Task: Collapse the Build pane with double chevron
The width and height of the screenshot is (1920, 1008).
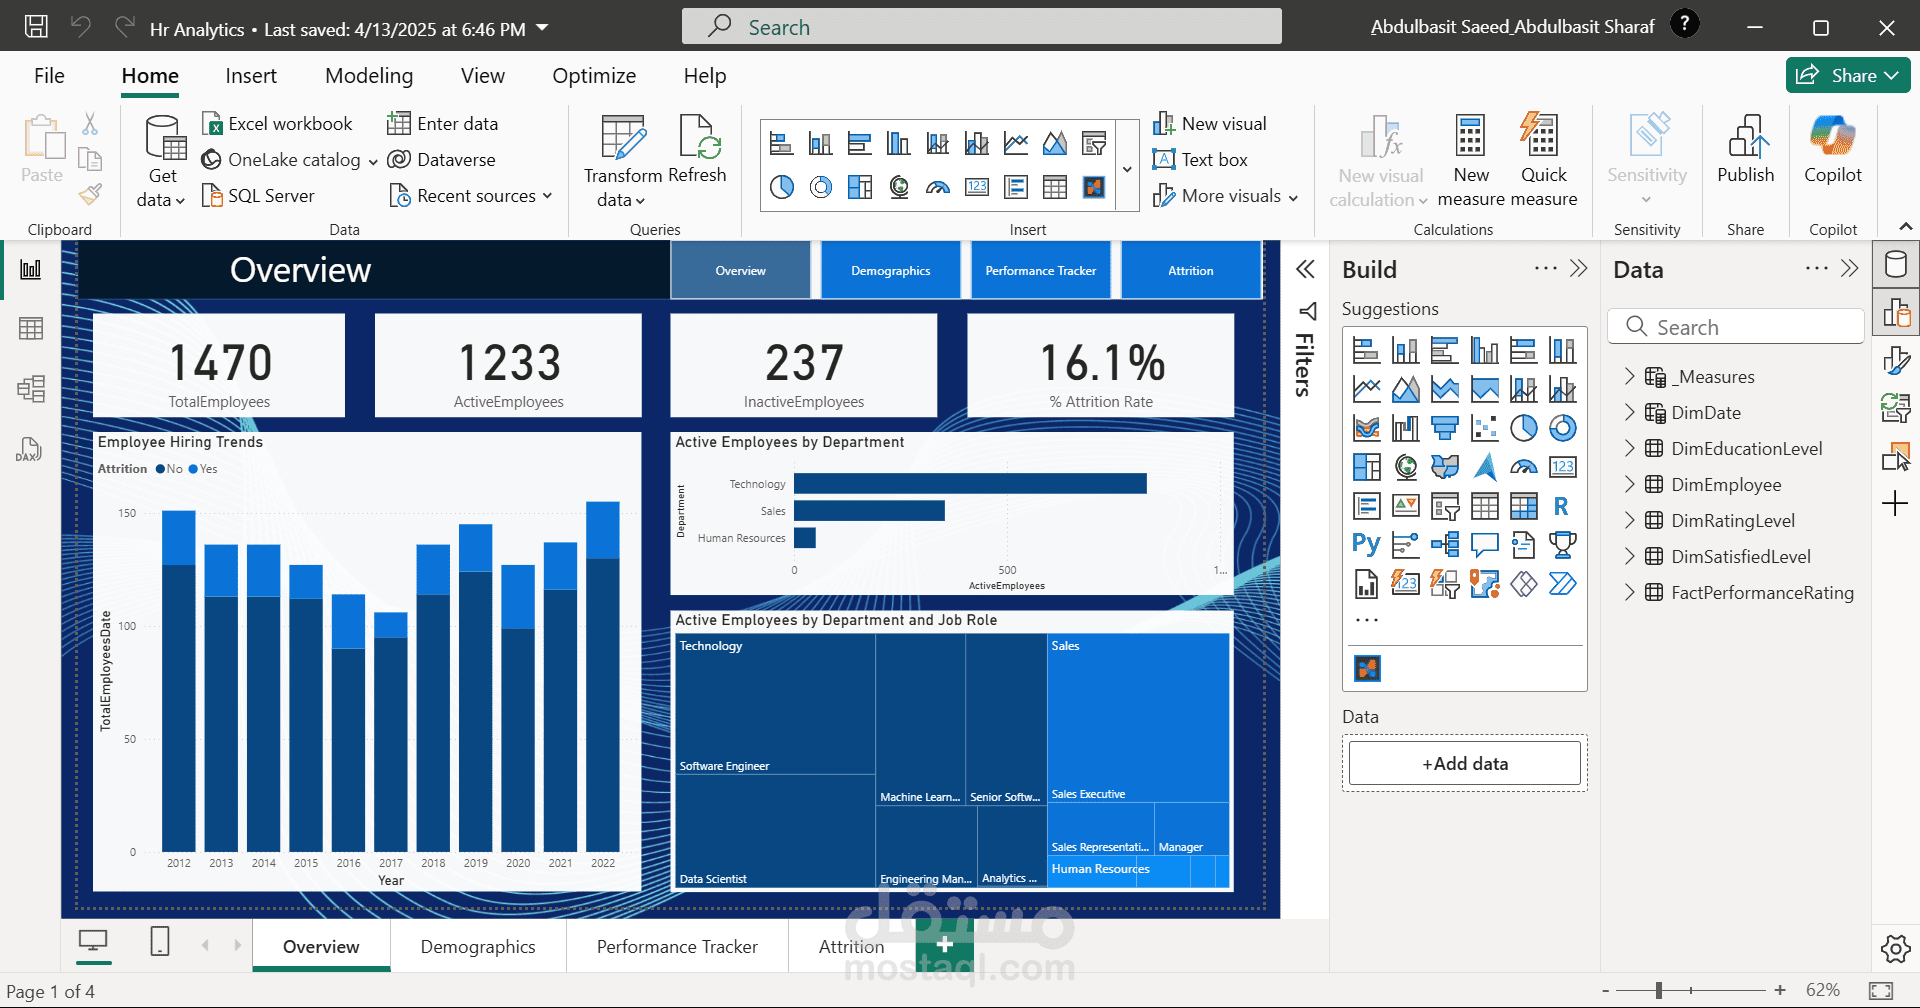Action: click(1579, 268)
